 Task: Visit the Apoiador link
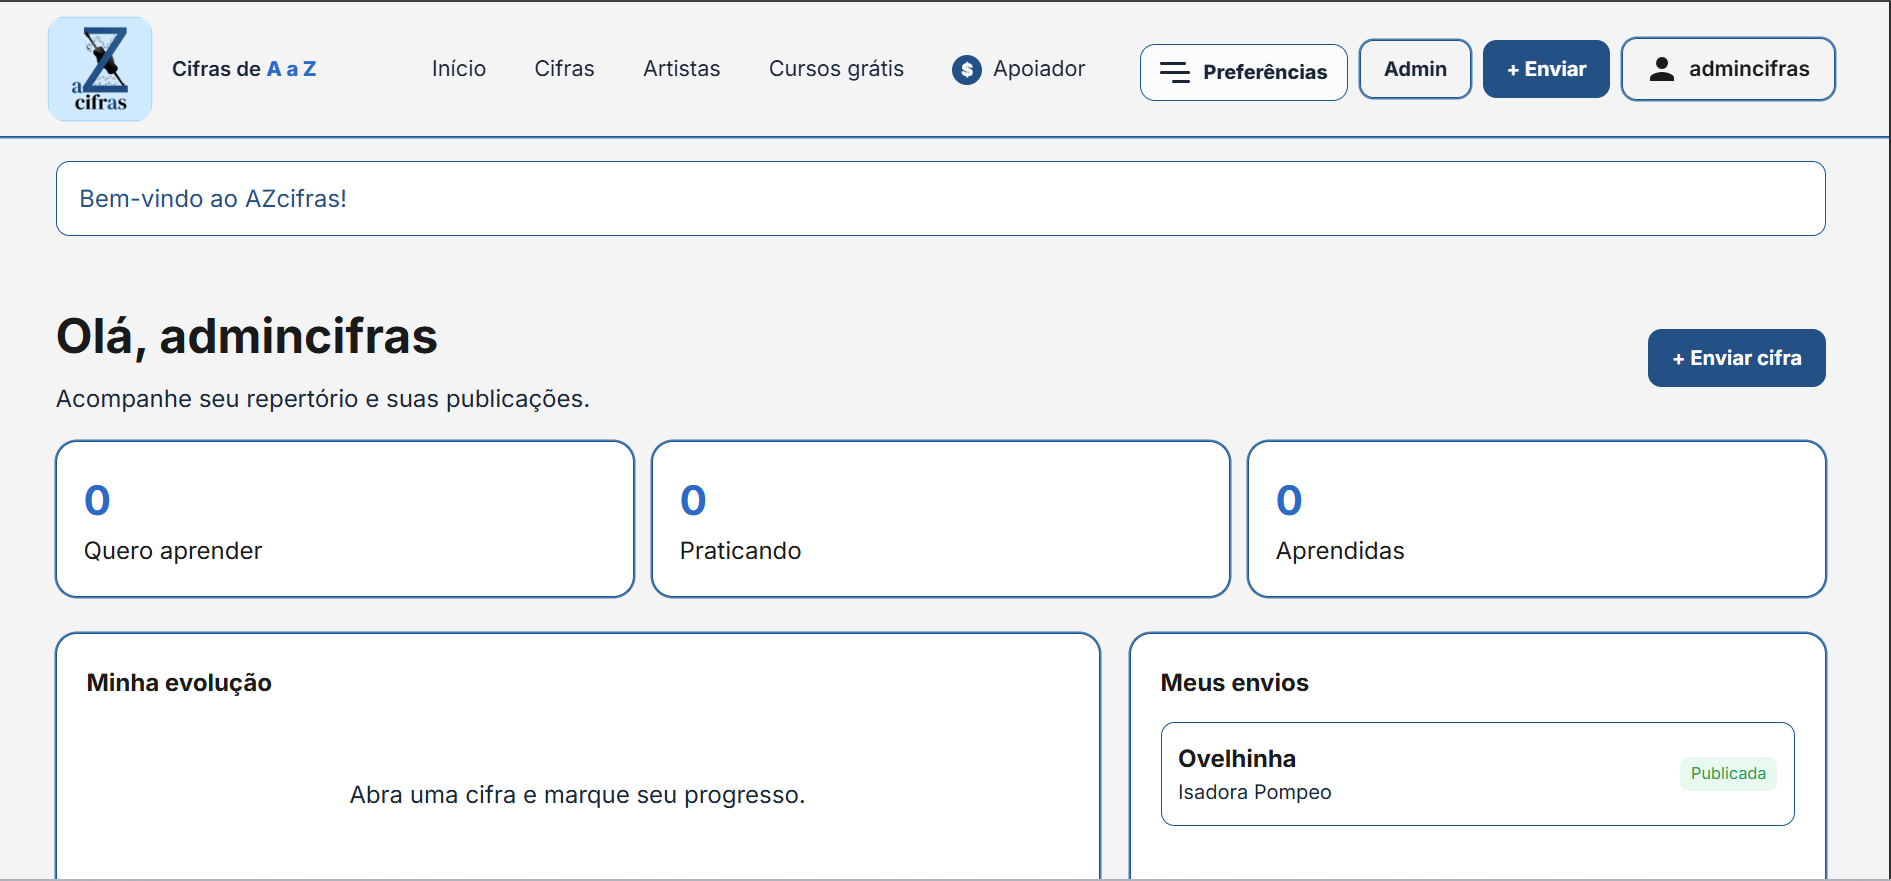(1018, 69)
